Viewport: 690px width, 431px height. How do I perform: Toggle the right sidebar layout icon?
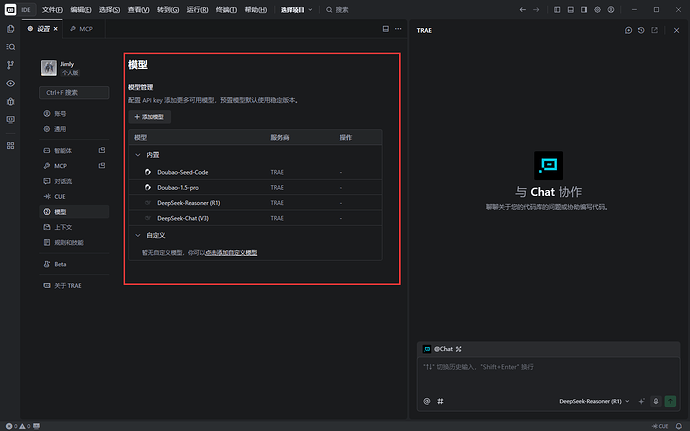coord(584,10)
